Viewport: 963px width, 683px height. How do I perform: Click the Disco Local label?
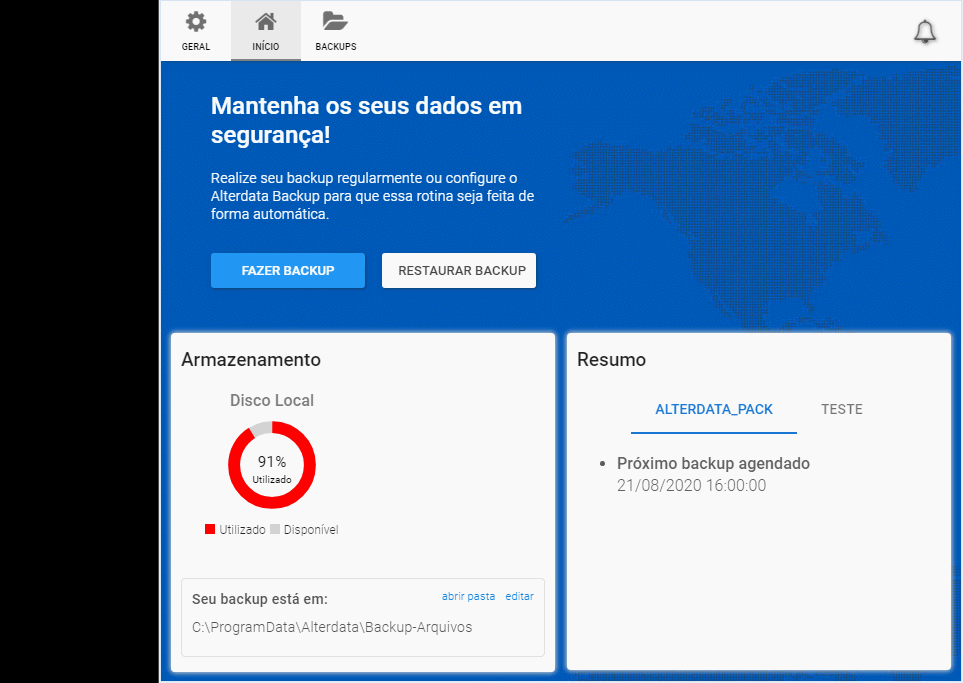(x=272, y=400)
